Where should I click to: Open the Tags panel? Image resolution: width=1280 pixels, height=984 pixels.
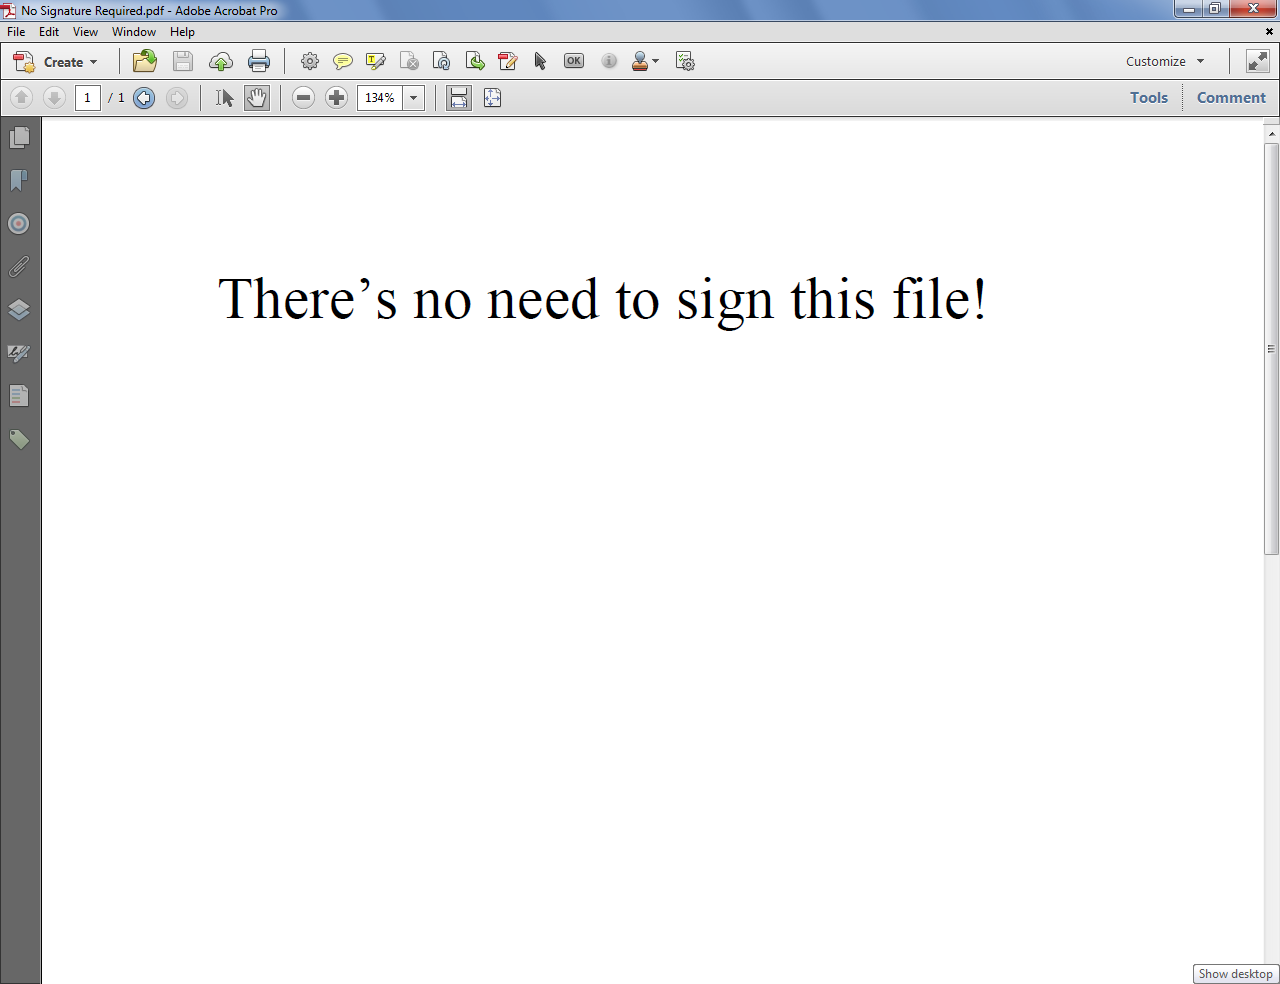pyautogui.click(x=18, y=439)
